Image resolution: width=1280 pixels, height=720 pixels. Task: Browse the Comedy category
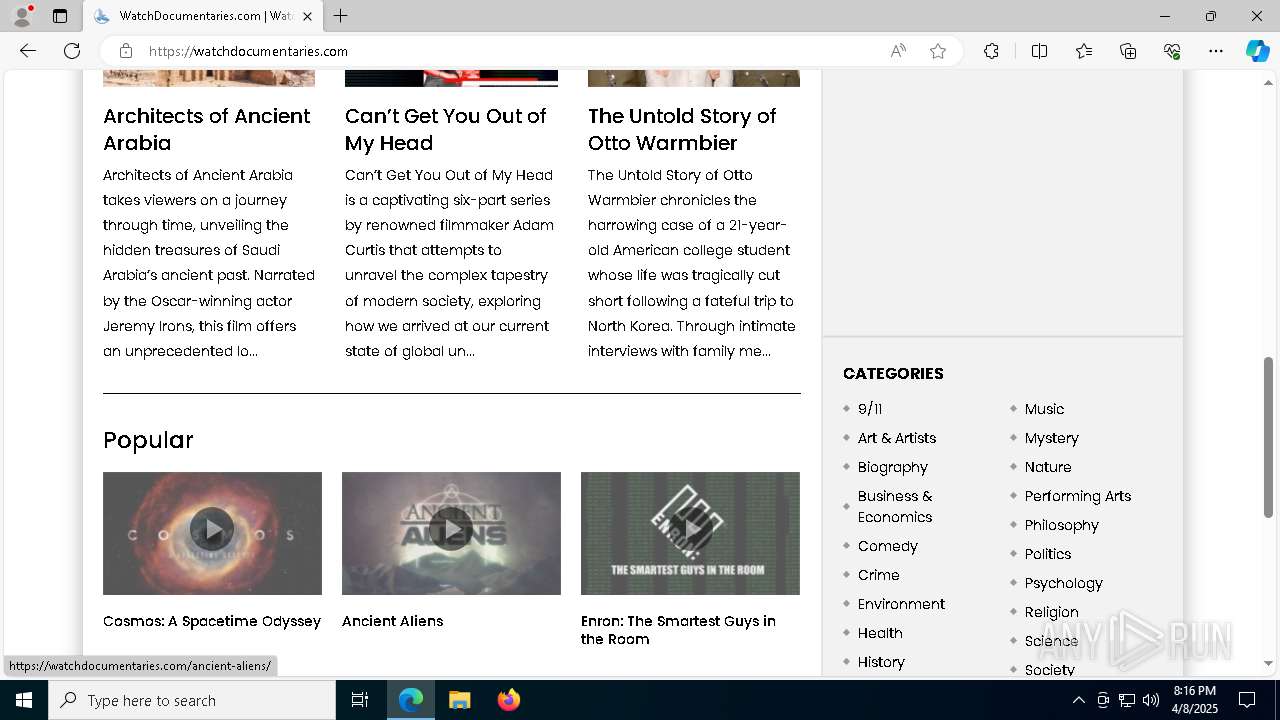pyautogui.click(x=888, y=546)
